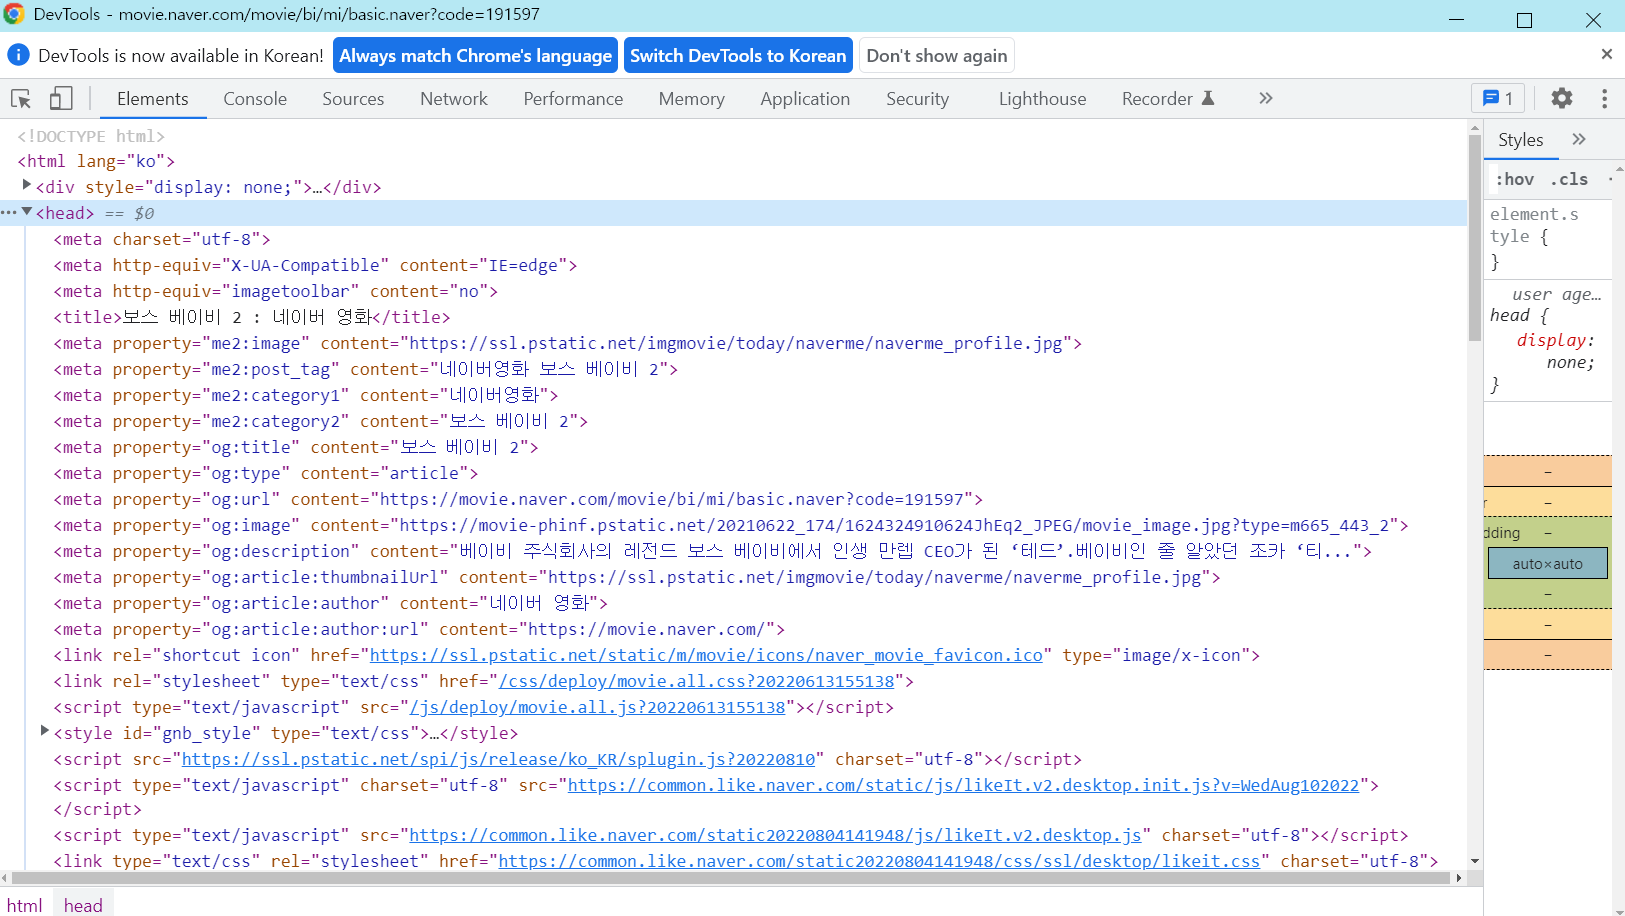Image resolution: width=1625 pixels, height=916 pixels.
Task: Open the splugin.js script link
Action: (498, 759)
